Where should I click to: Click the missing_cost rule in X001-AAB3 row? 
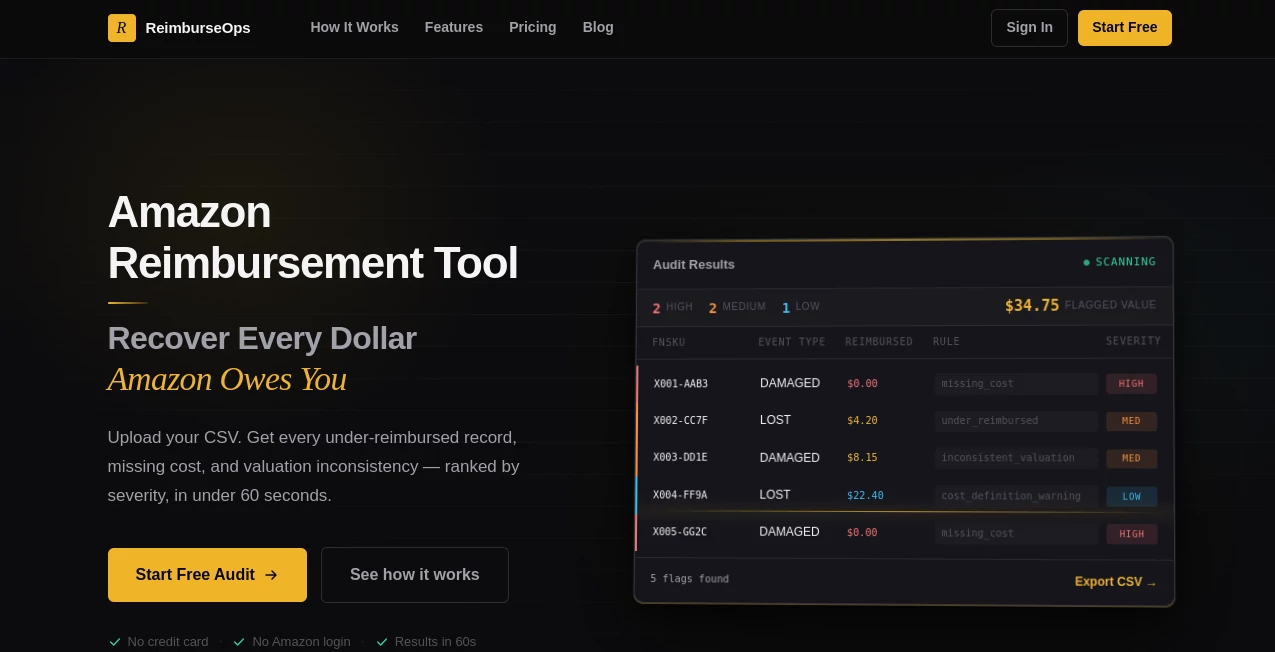[1016, 384]
